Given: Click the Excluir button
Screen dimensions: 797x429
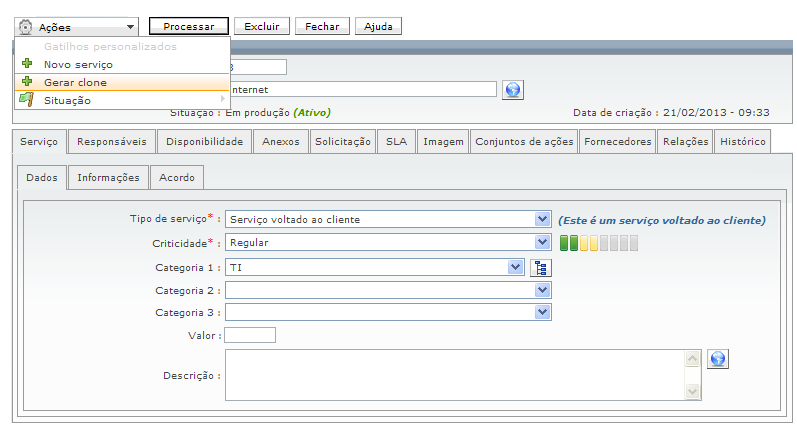Looking at the screenshot, I should click(262, 27).
